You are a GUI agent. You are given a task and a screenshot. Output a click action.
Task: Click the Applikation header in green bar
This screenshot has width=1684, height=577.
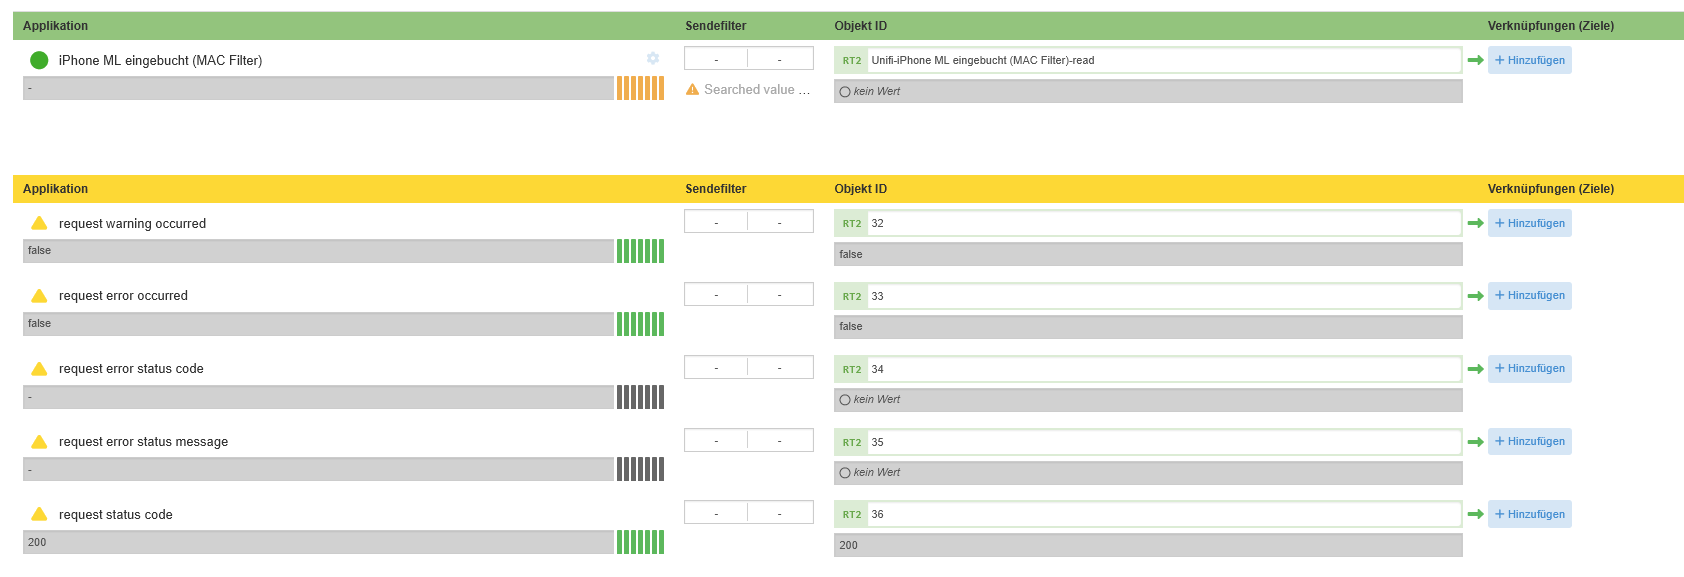(55, 26)
